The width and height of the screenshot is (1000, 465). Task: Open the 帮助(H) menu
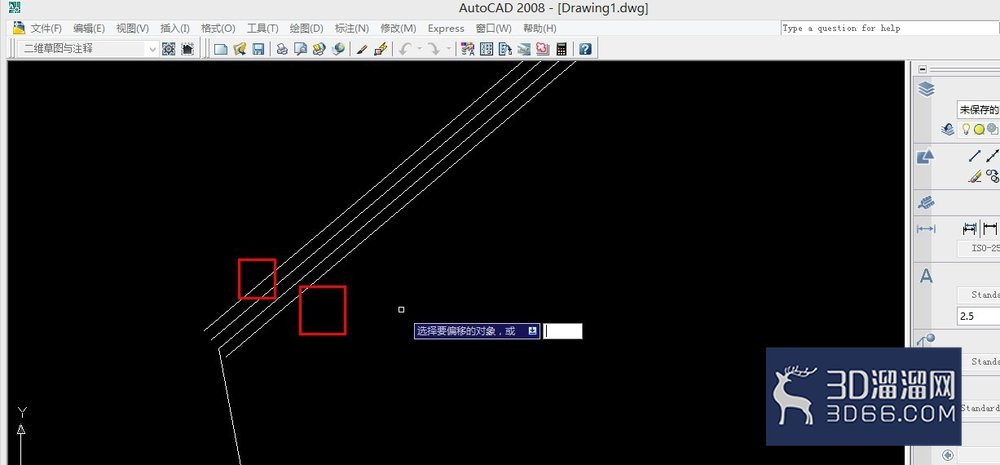click(540, 28)
